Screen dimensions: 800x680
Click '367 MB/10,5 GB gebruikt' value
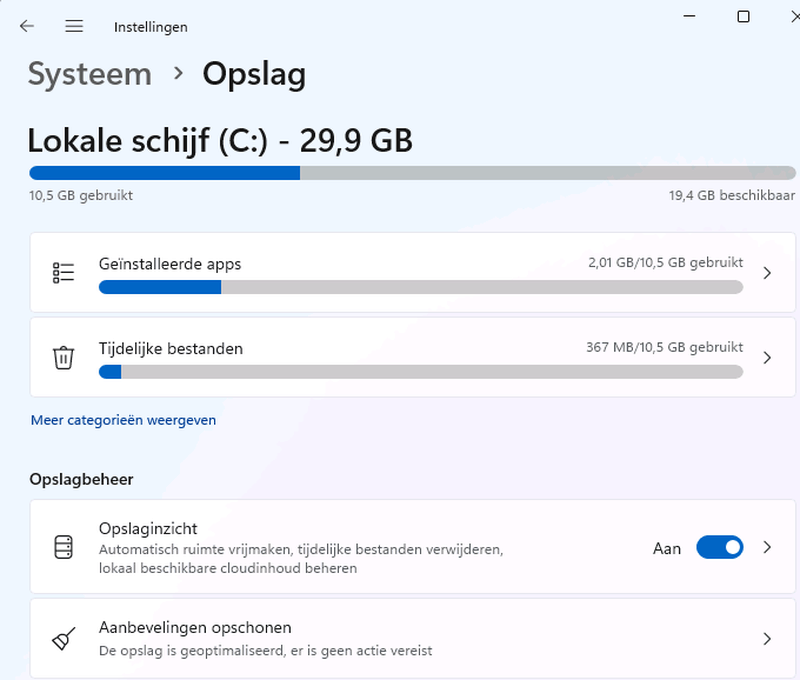[x=665, y=347]
